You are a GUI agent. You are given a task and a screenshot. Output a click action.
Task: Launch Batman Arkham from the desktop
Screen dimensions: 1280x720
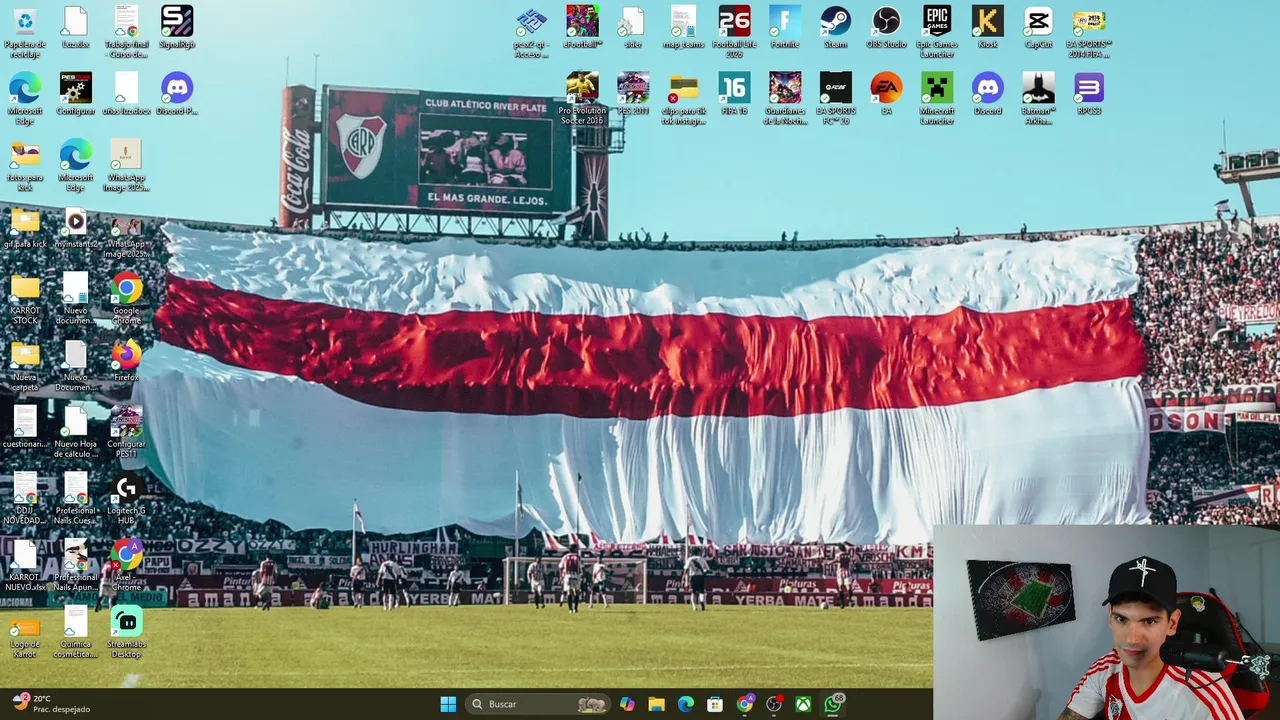(1038, 98)
